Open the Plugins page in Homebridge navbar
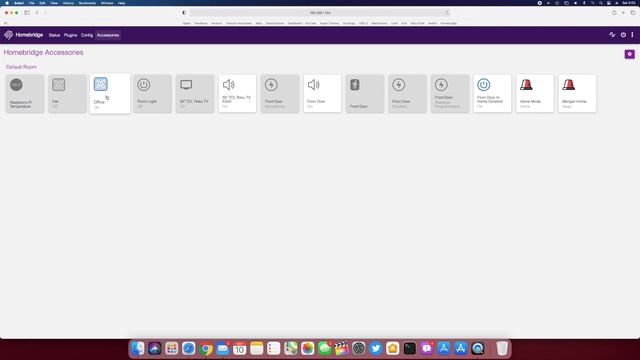 pyautogui.click(x=70, y=35)
